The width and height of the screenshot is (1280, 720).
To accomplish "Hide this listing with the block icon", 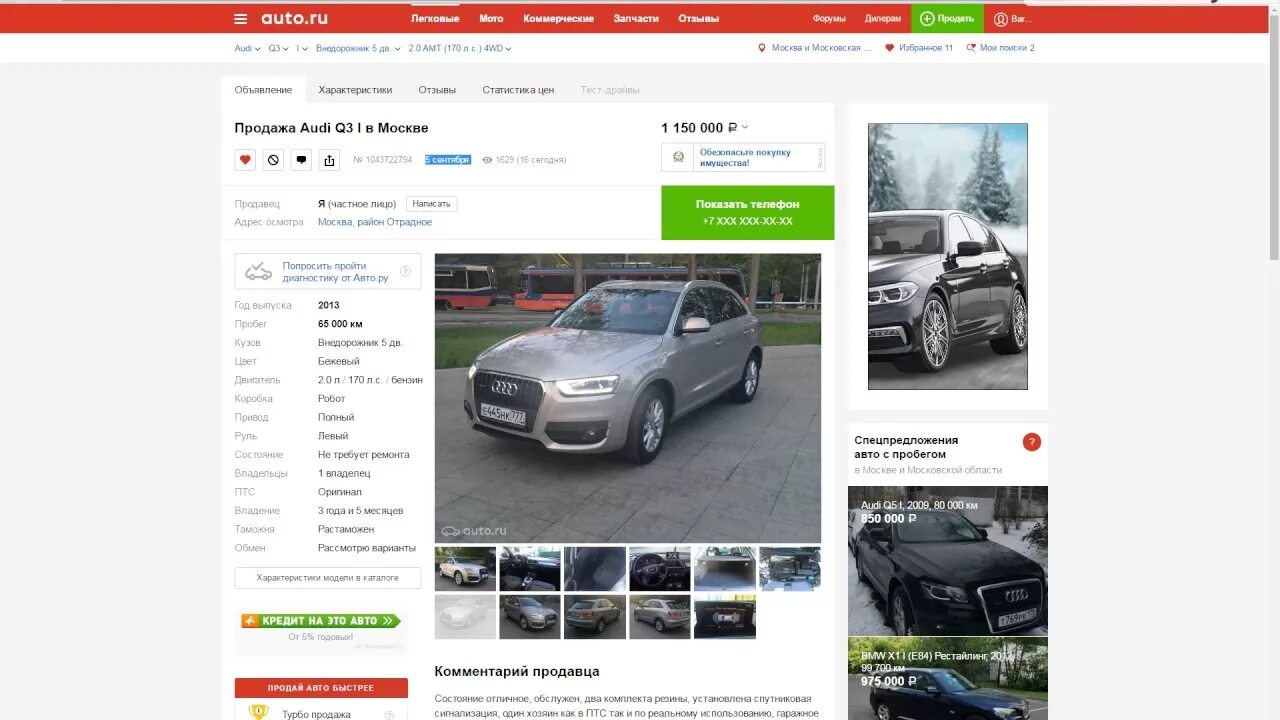I will [273, 160].
